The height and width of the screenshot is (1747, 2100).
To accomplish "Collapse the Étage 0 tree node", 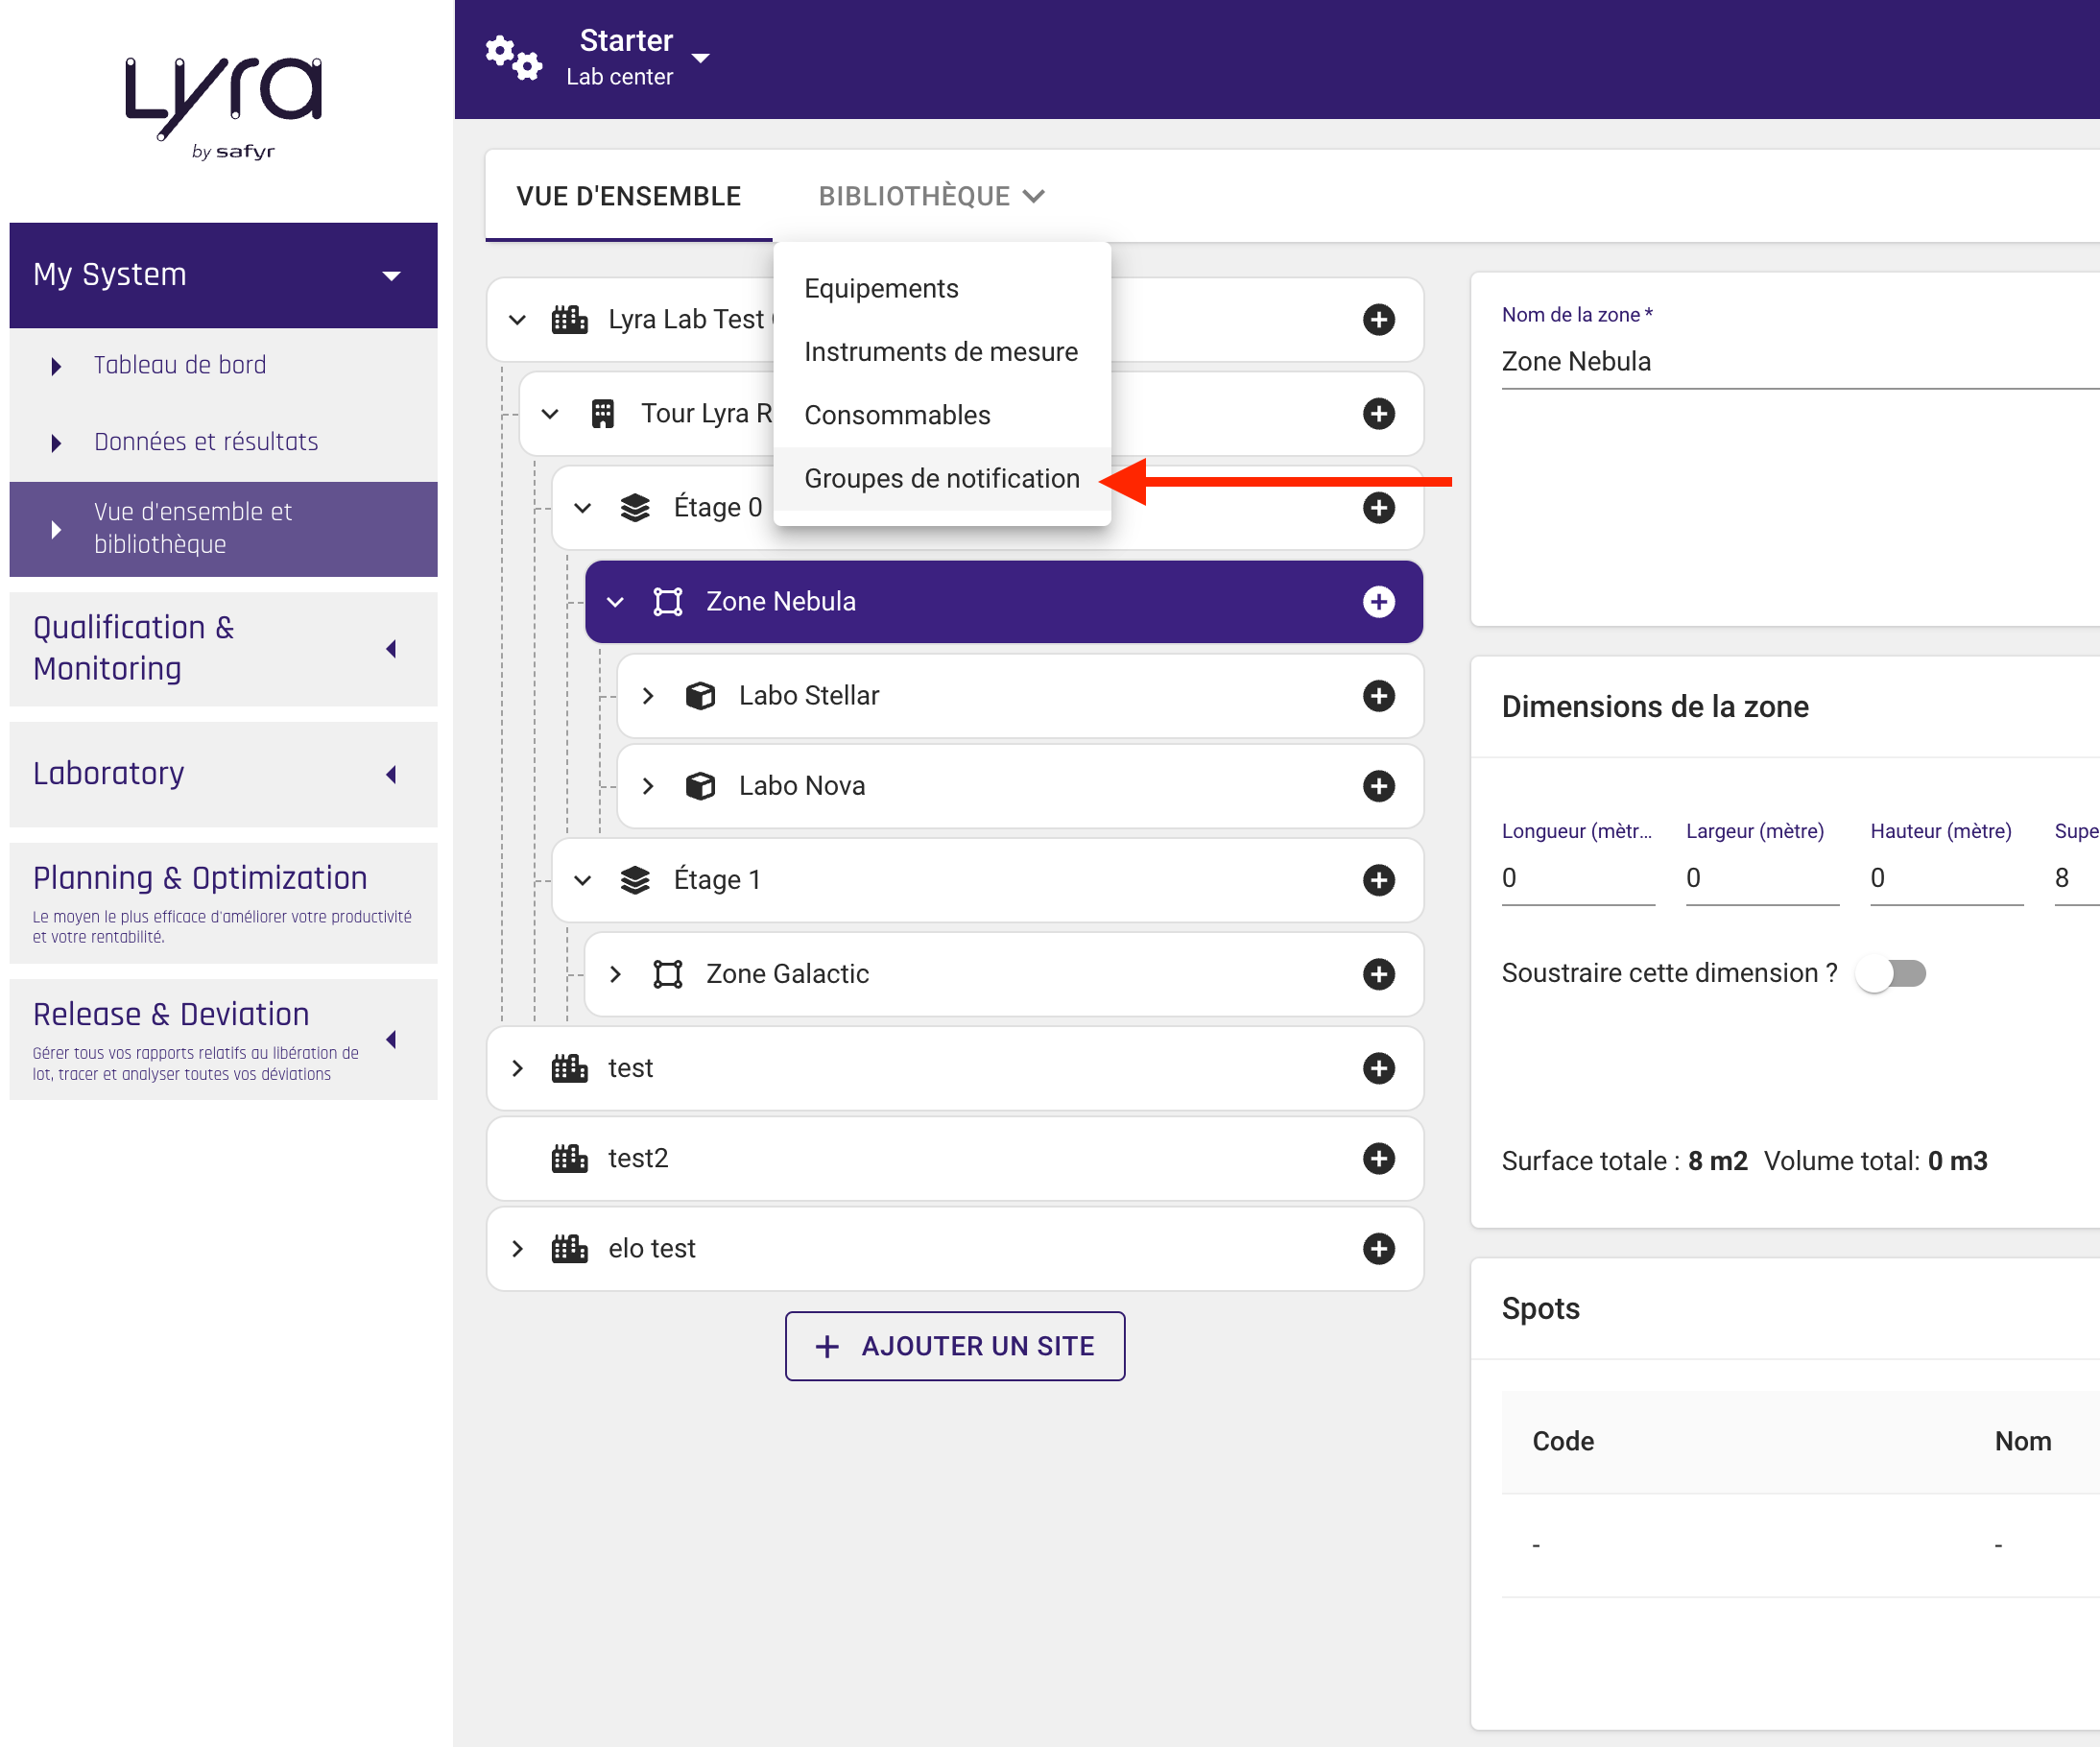I will (583, 507).
